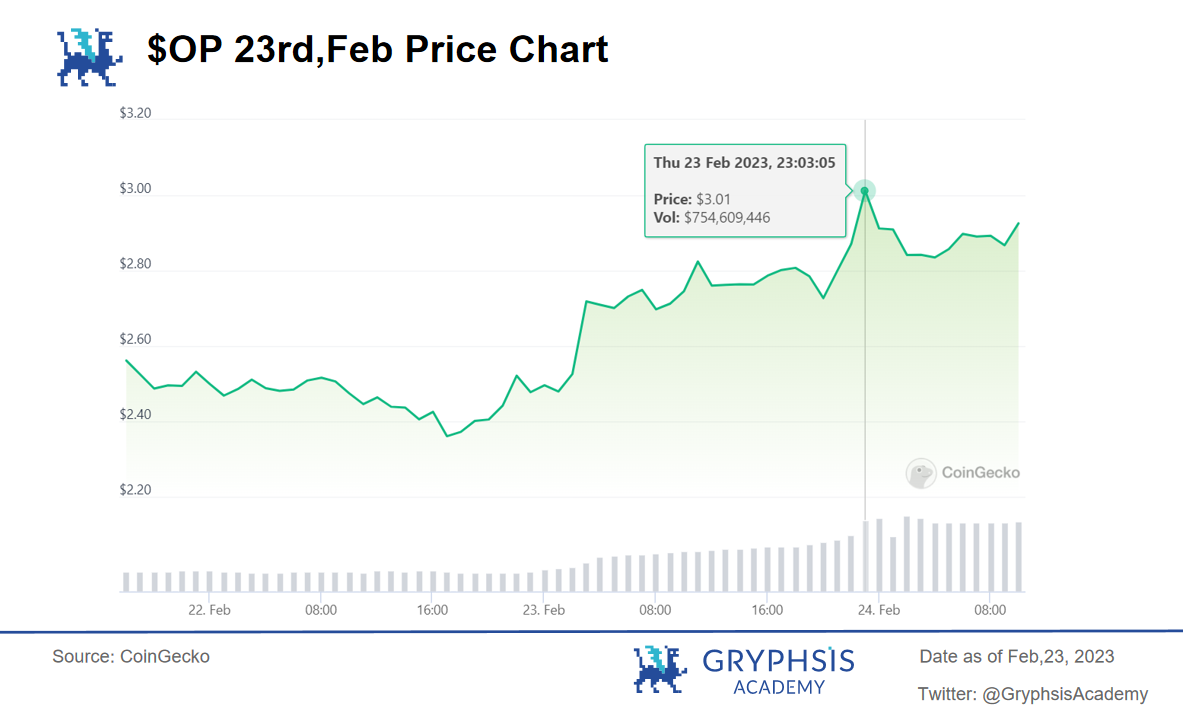
Task: Click the Date as of Feb,23, 2023 text
Action: pos(1017,657)
